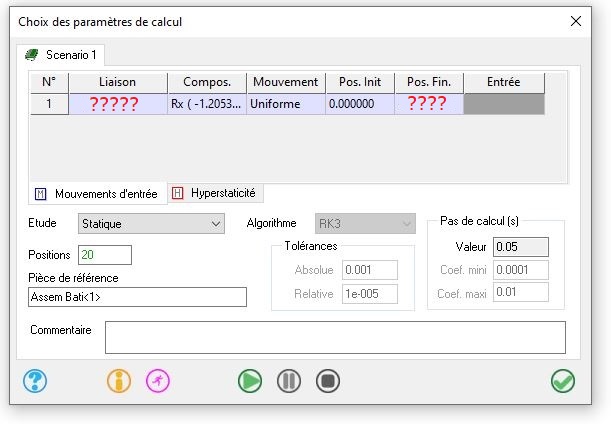Expand the Algorithme RK3 dropdown

(x=365, y=224)
